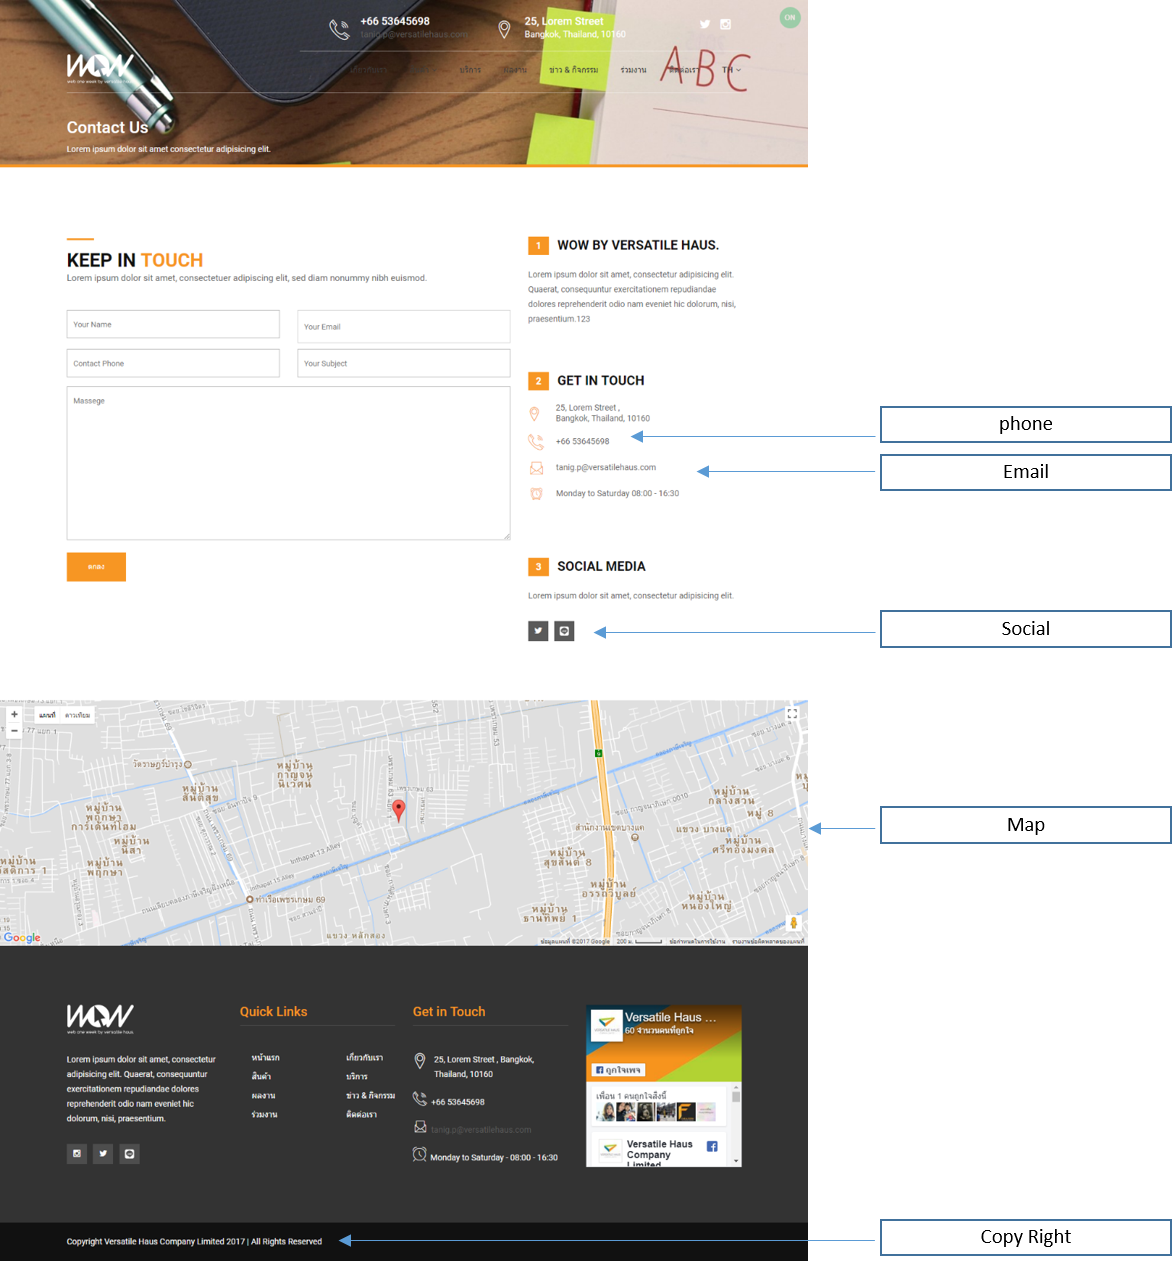Image resolution: width=1172 pixels, height=1262 pixels.
Task: Toggle the green ON switch in the header
Action: 790,17
